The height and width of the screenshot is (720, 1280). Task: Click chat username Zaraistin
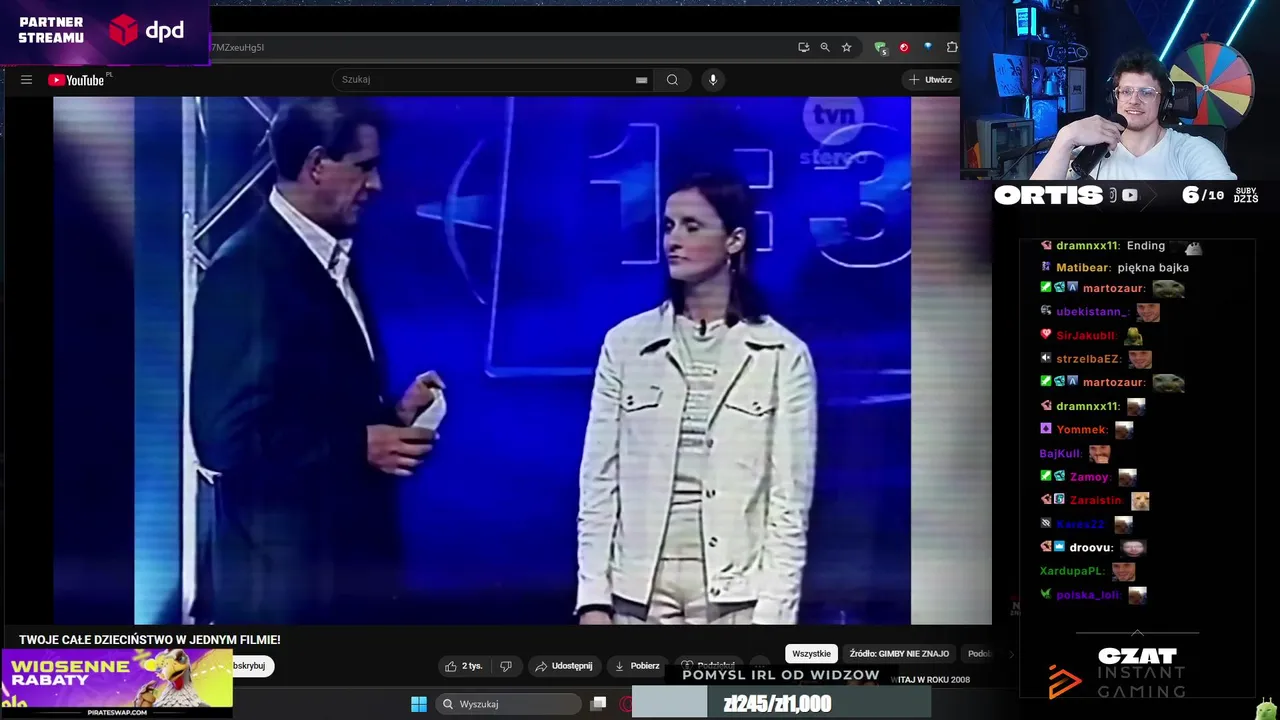click(1096, 500)
